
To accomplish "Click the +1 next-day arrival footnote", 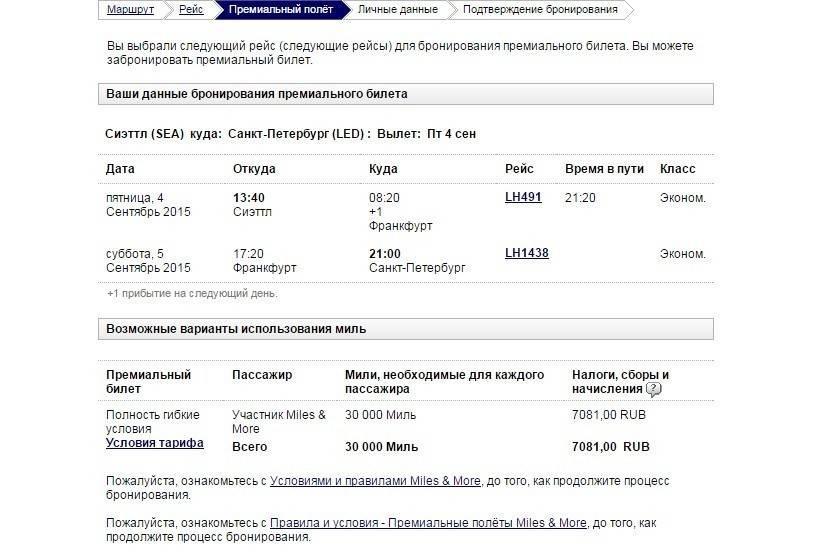I will (x=192, y=294).
